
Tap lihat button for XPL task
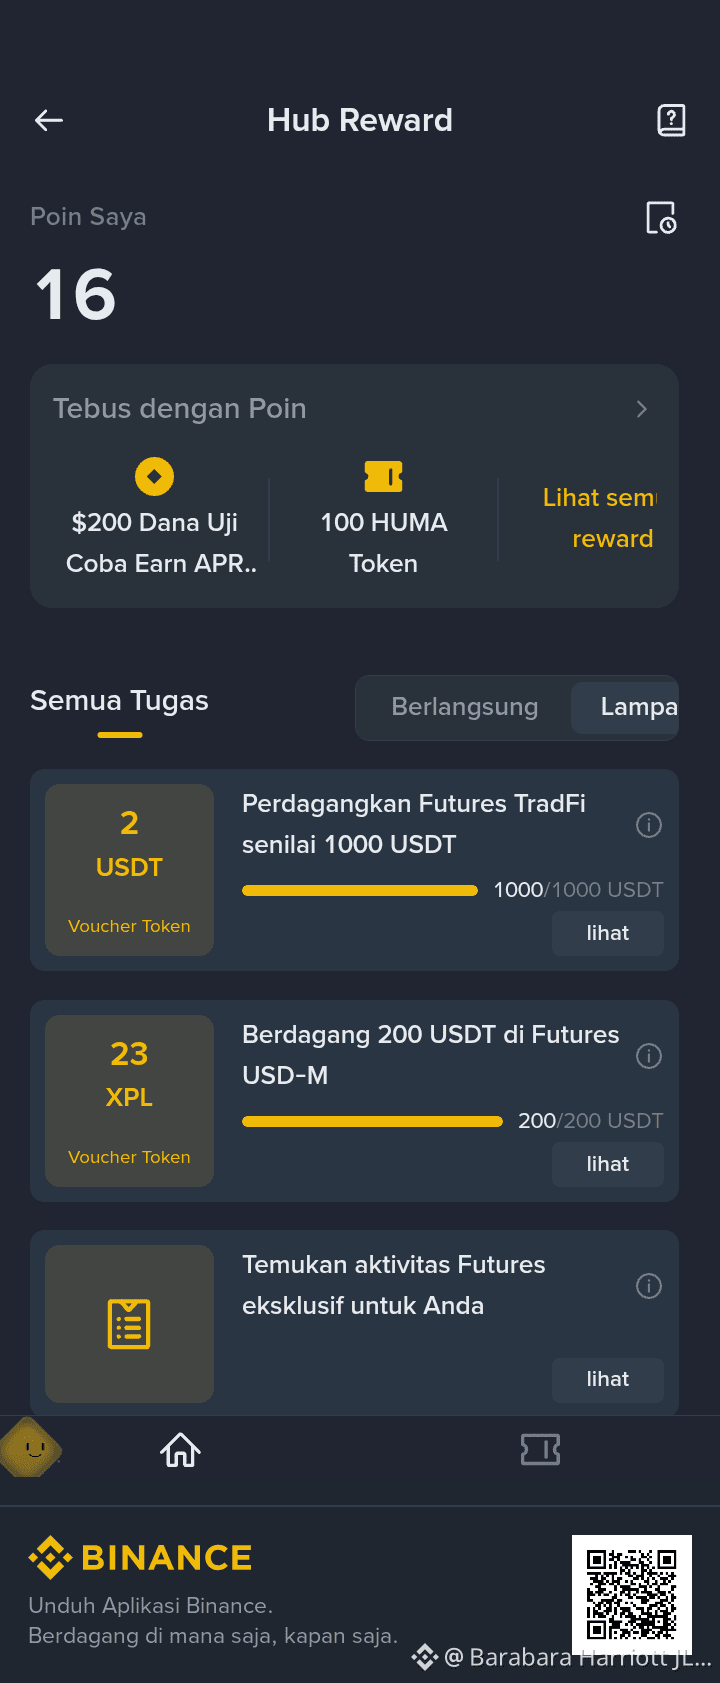[x=608, y=1164]
